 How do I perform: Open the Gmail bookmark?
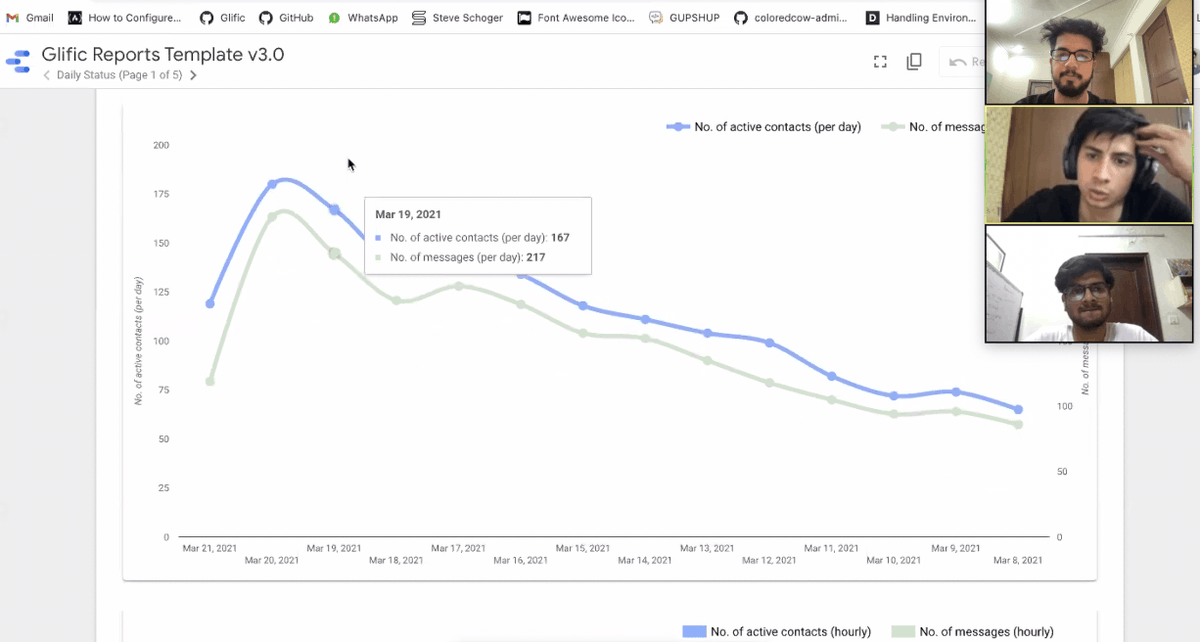[30, 18]
